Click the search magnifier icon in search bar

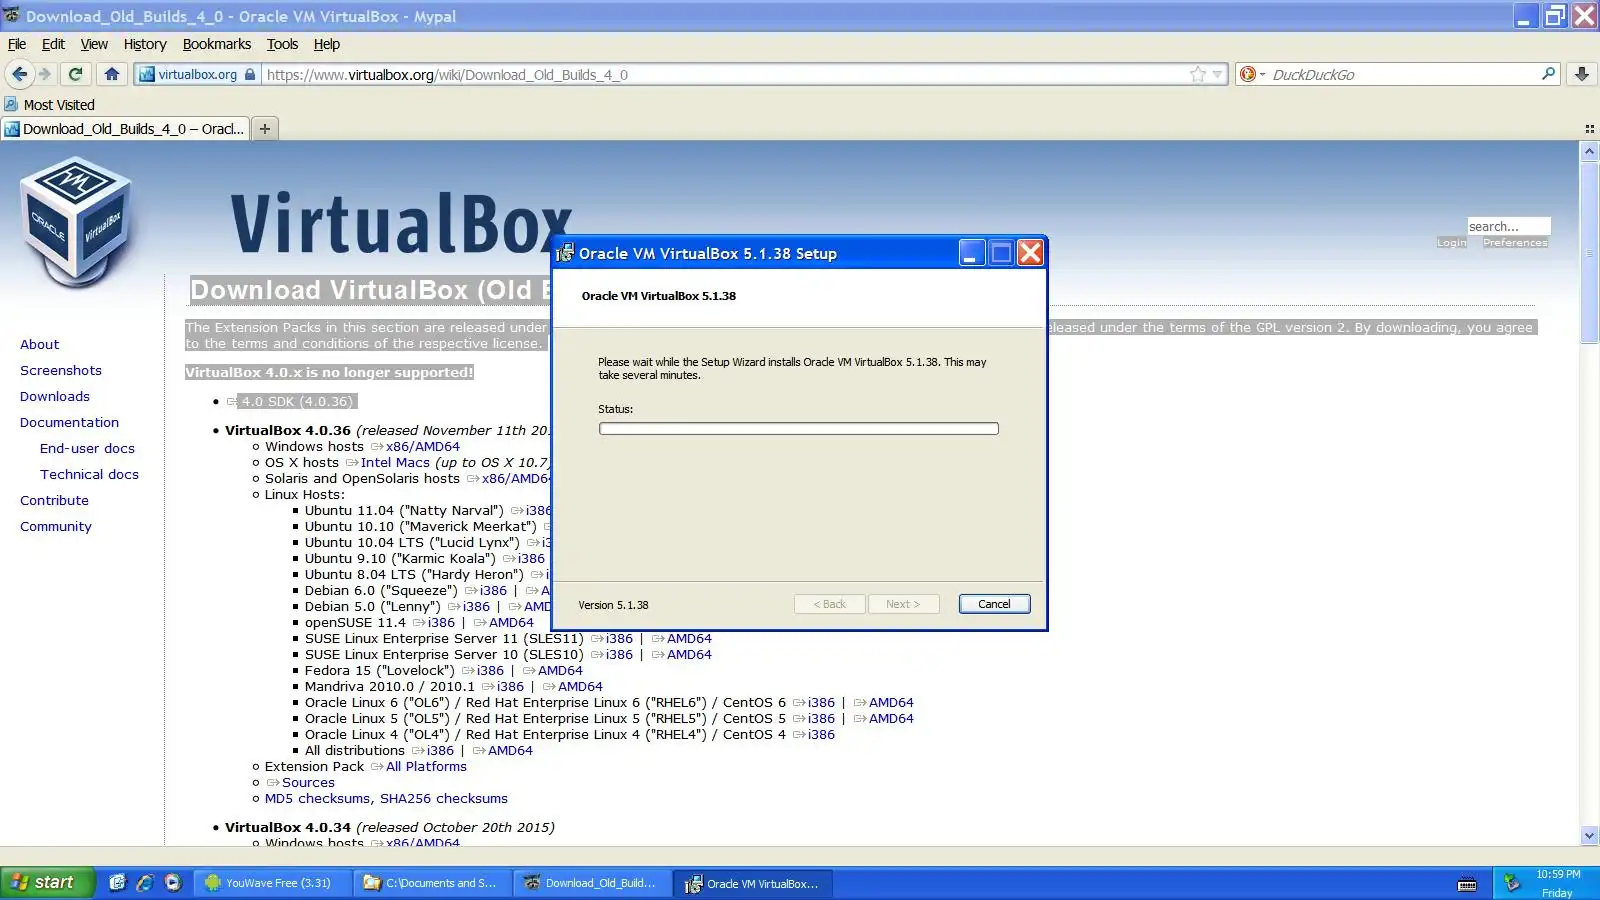point(1548,73)
